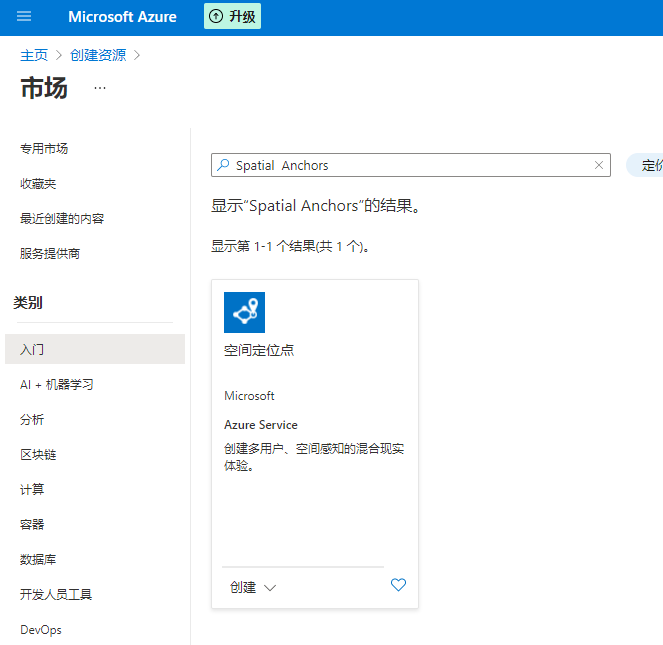Click the 空间定位点 service icon
The image size is (663, 645).
(244, 312)
